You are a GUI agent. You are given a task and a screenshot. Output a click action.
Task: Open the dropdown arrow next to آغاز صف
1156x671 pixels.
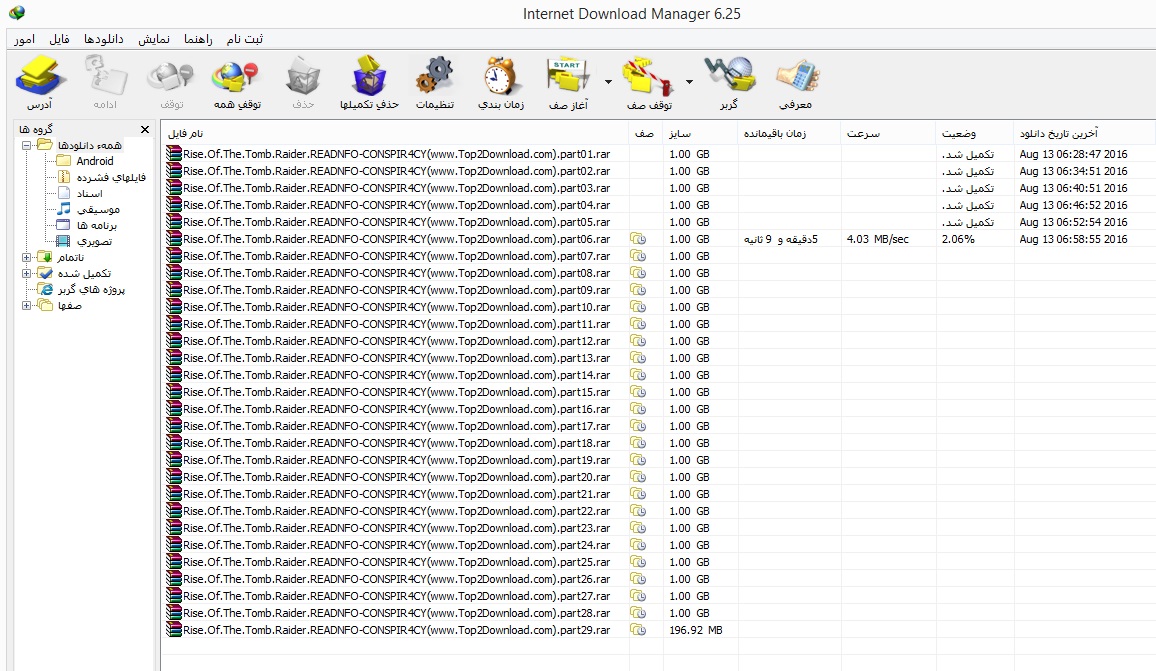click(608, 81)
